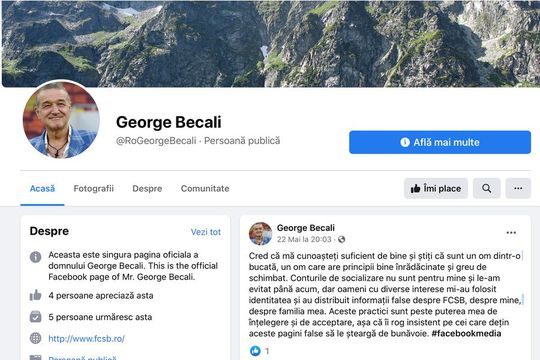Click the small avatar on the post
Viewport: 540px width, 360px height.
tap(260, 234)
